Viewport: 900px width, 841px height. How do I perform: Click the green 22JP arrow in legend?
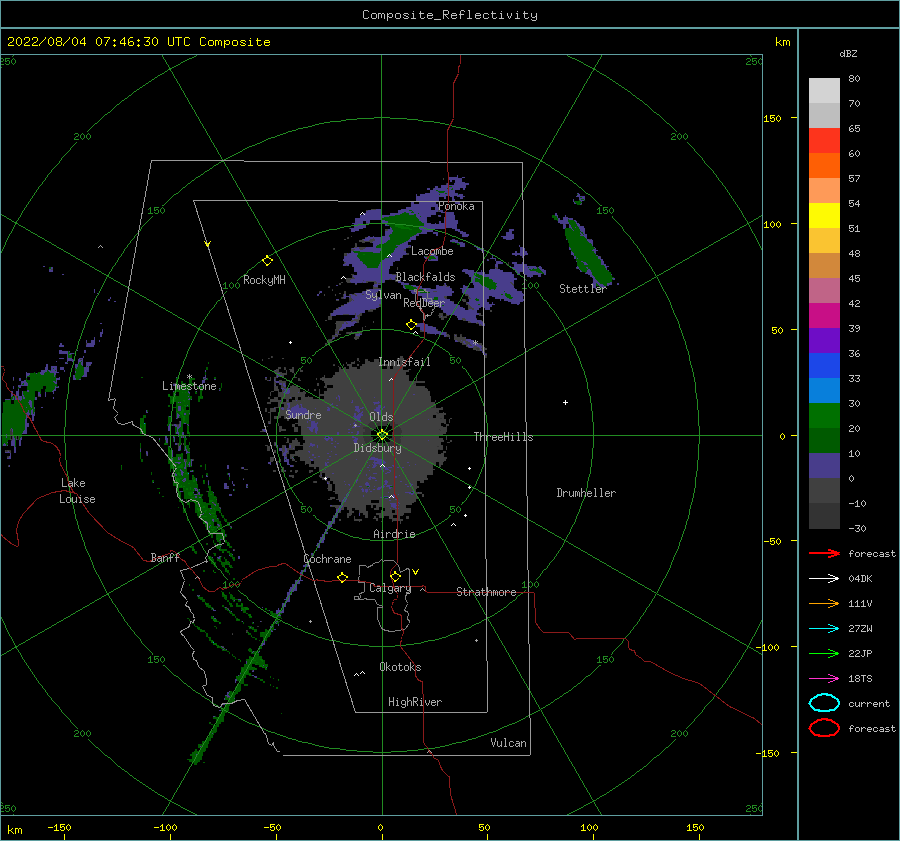(824, 653)
